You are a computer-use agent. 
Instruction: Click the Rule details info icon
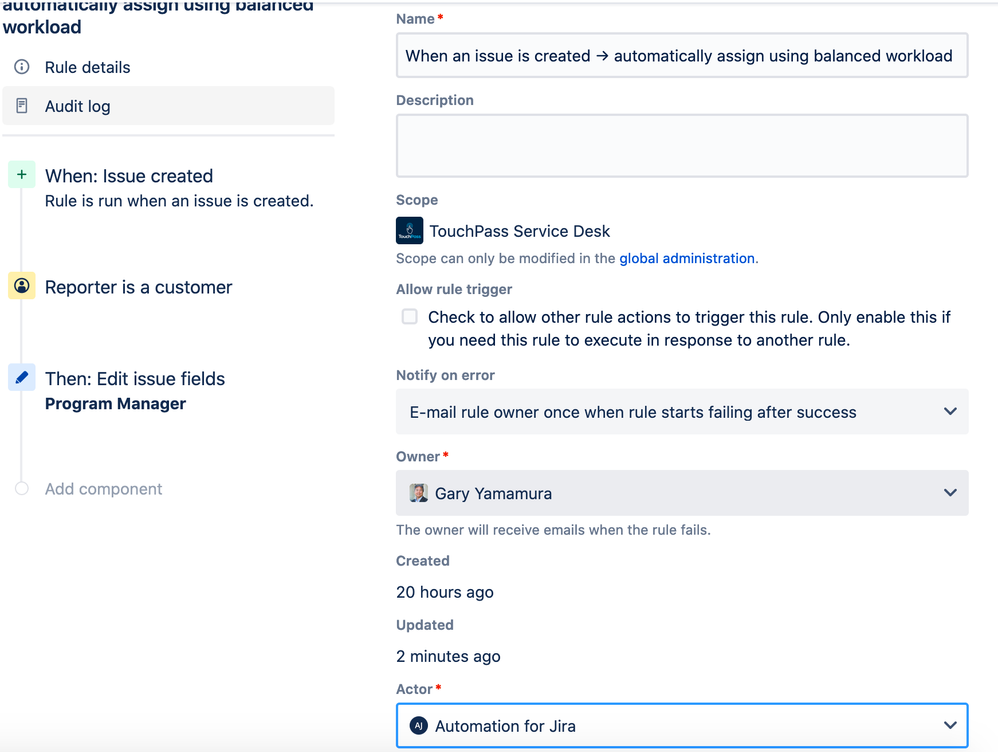pyautogui.click(x=22, y=67)
